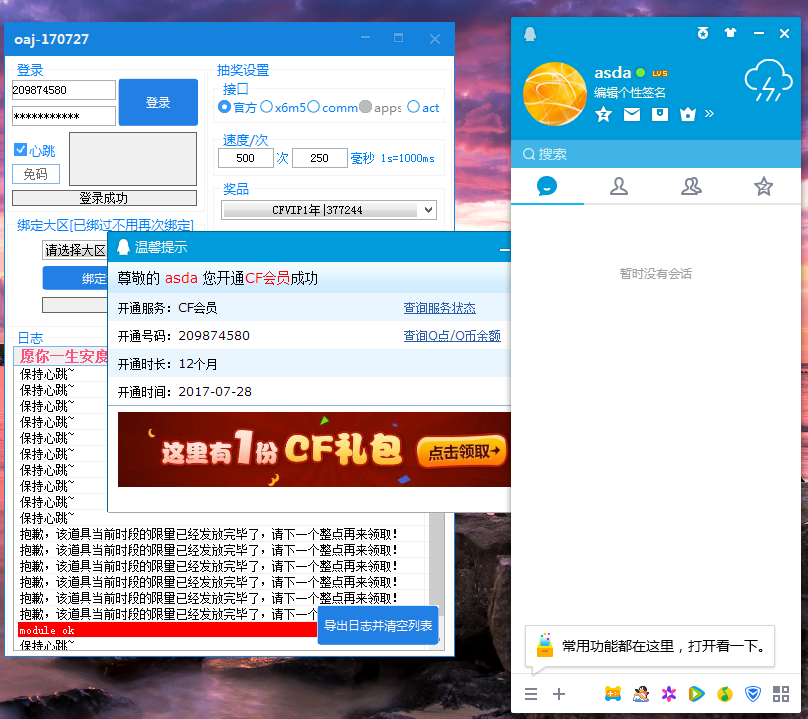Minimize the 温馨提示 popup
808x719 pixels.
(504, 250)
